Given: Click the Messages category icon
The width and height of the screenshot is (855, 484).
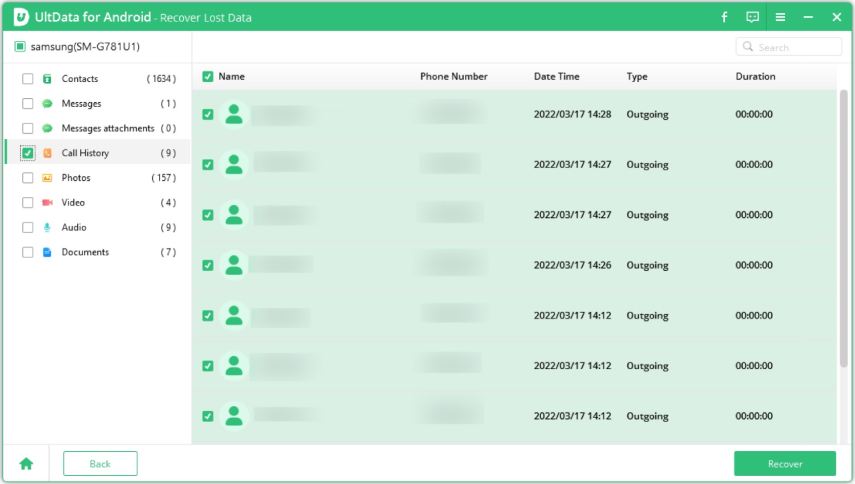Looking at the screenshot, I should (47, 104).
